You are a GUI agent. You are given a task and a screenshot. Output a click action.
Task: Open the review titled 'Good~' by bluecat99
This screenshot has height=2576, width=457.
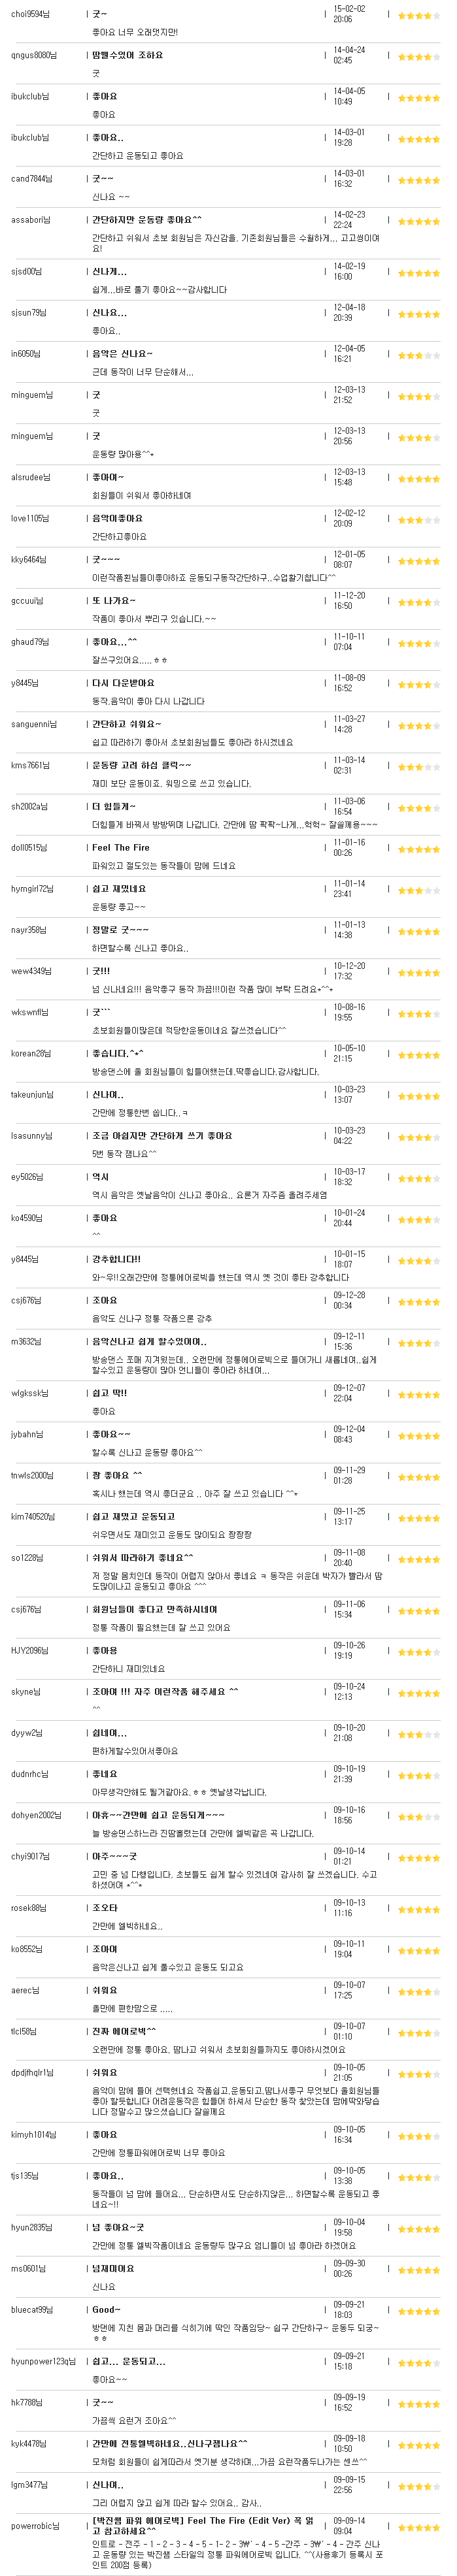(106, 2310)
